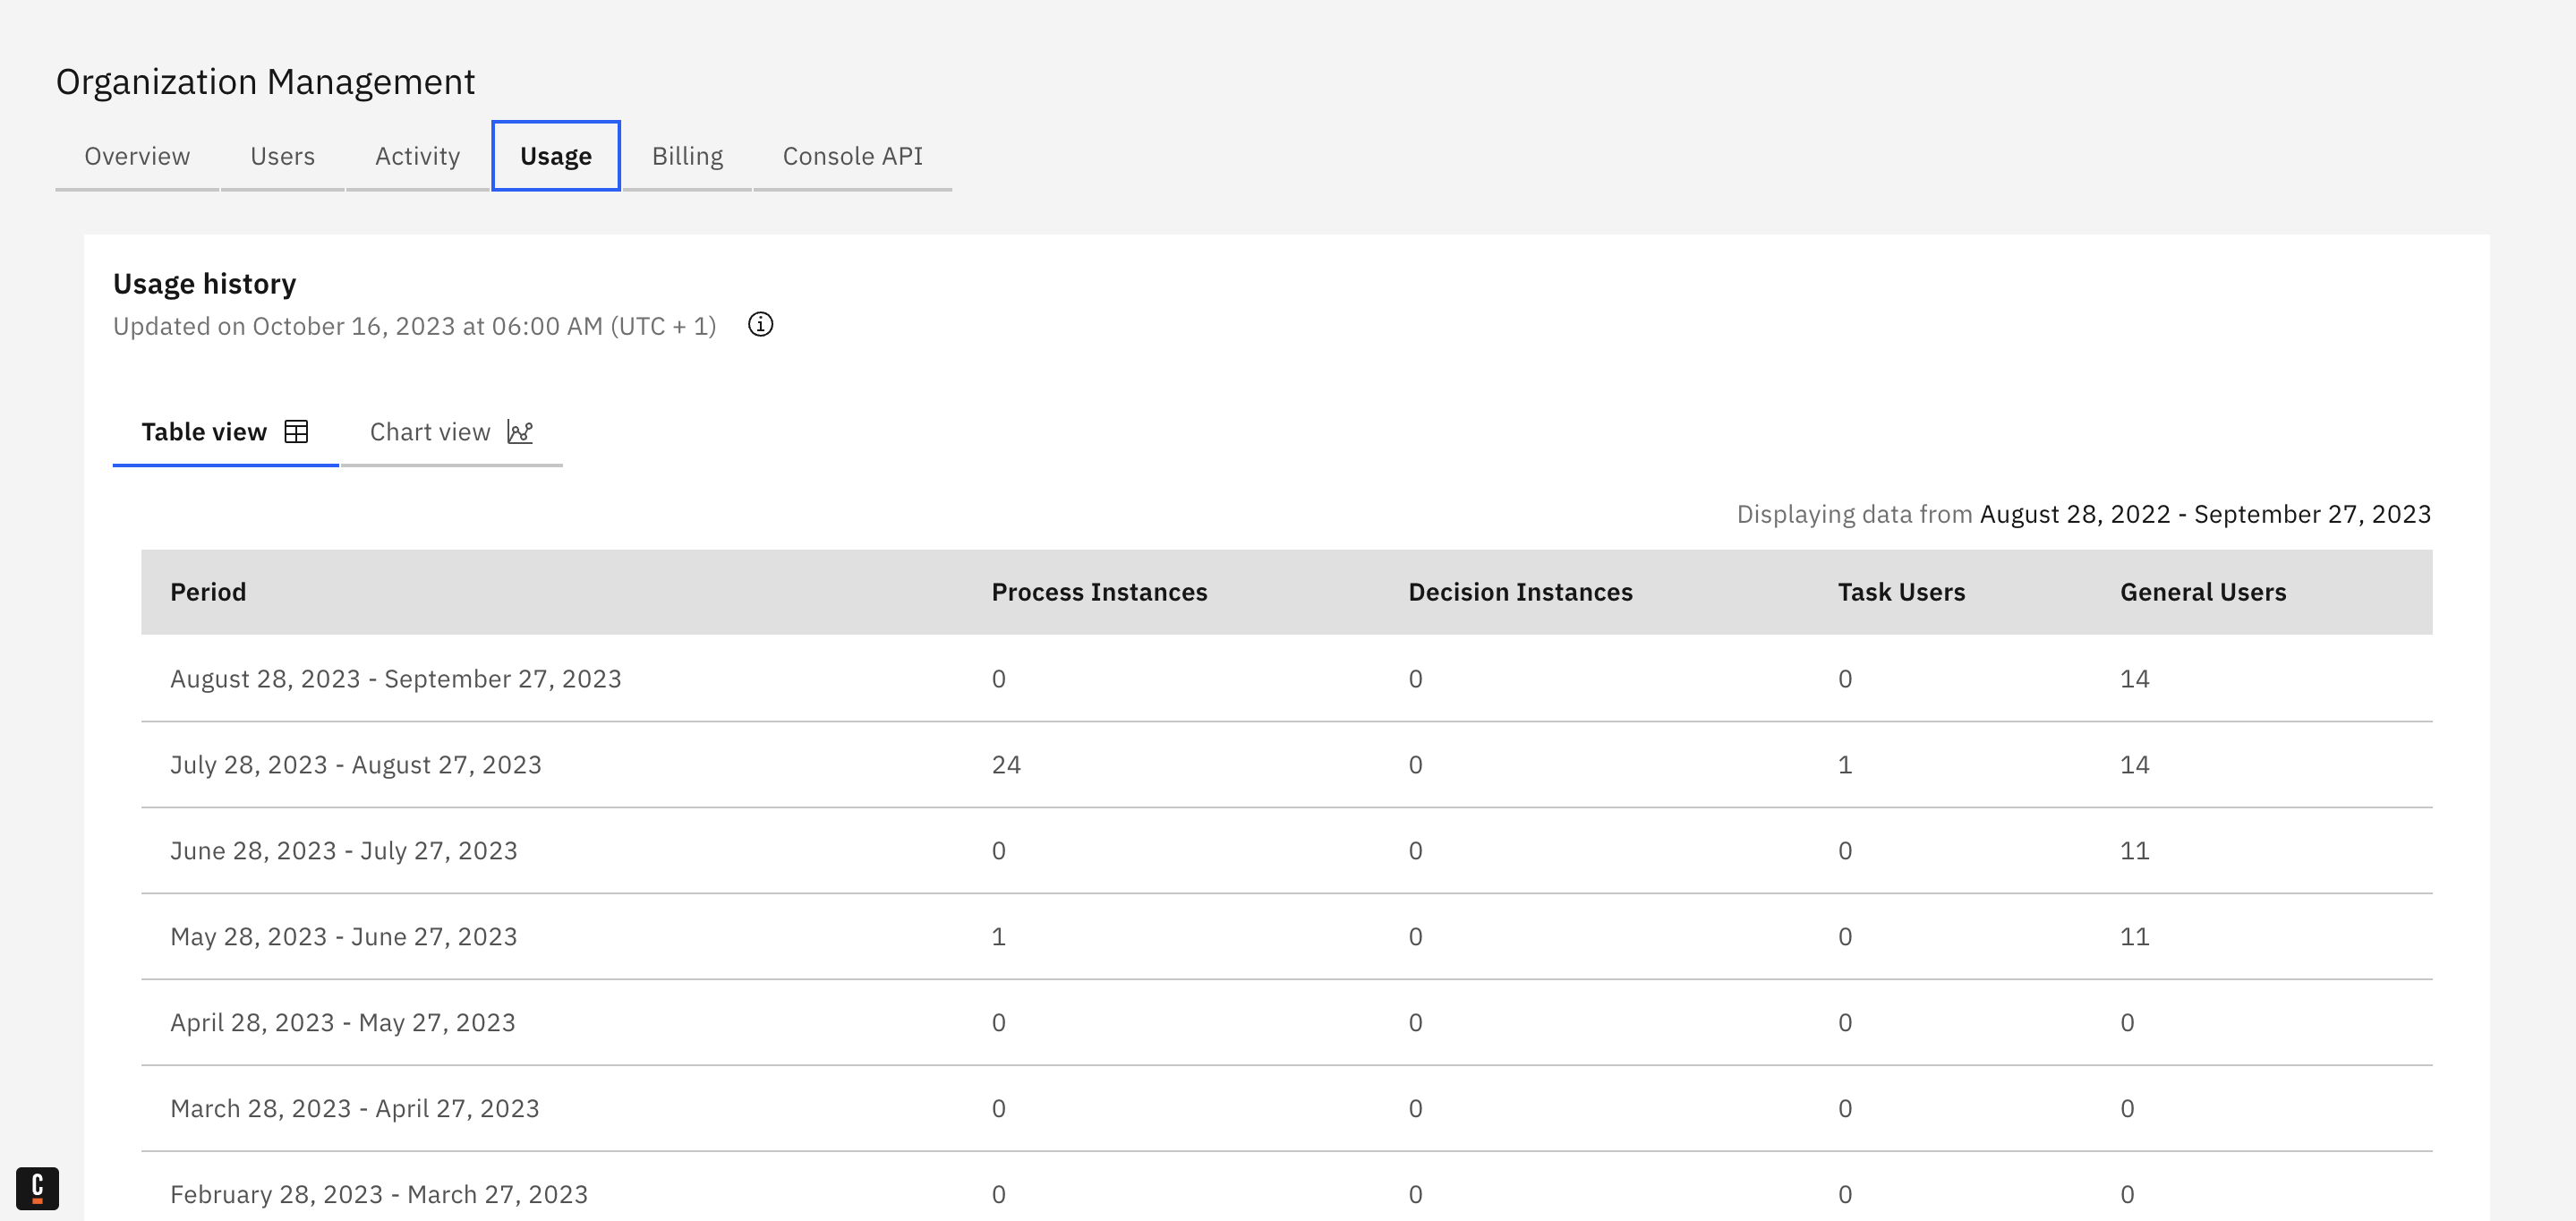Select the Usage tab
Image resolution: width=2576 pixels, height=1221 pixels.
[555, 155]
